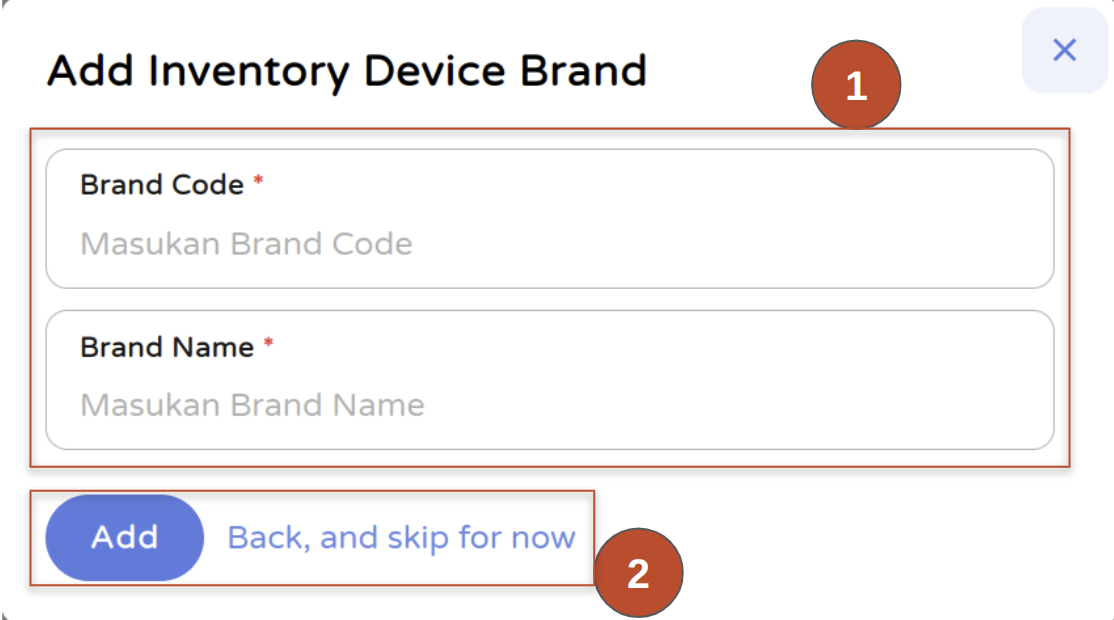Click the red asterisk beside Brand Code
The width and height of the screenshot is (1114, 620).
(x=258, y=180)
